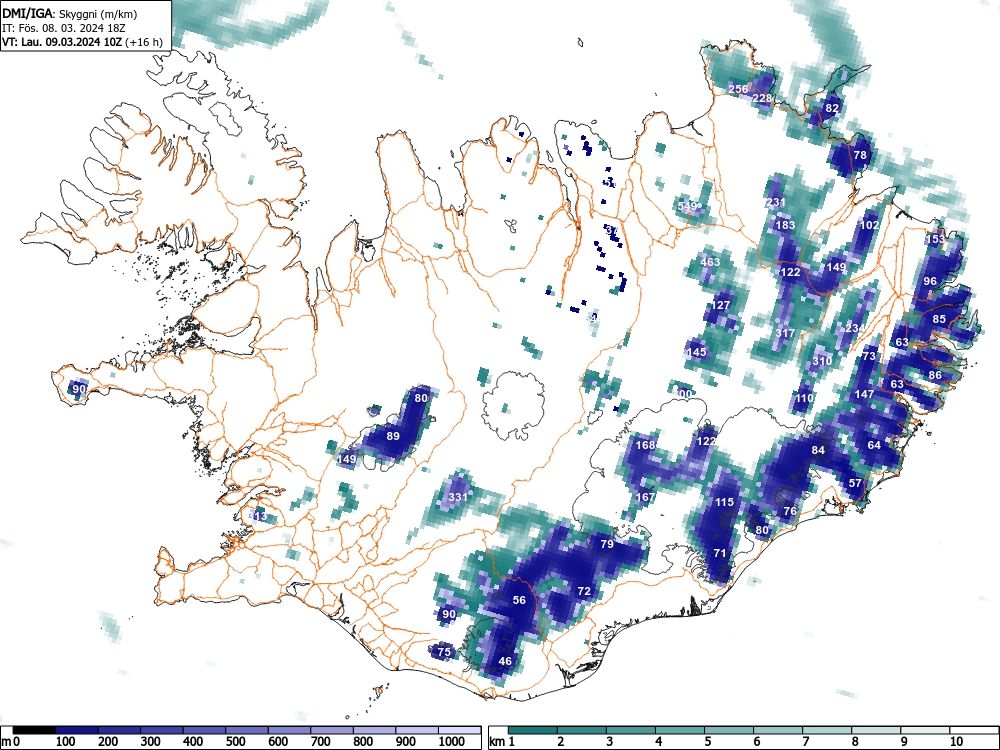Click the visibility value 72
Image resolution: width=1000 pixels, height=750 pixels.
click(584, 591)
